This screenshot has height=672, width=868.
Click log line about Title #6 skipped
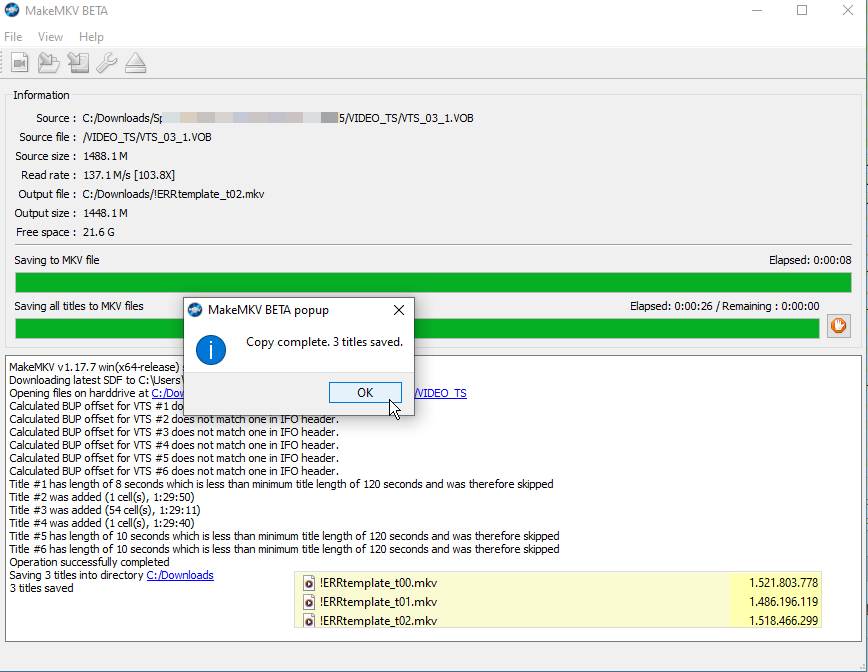(x=284, y=549)
